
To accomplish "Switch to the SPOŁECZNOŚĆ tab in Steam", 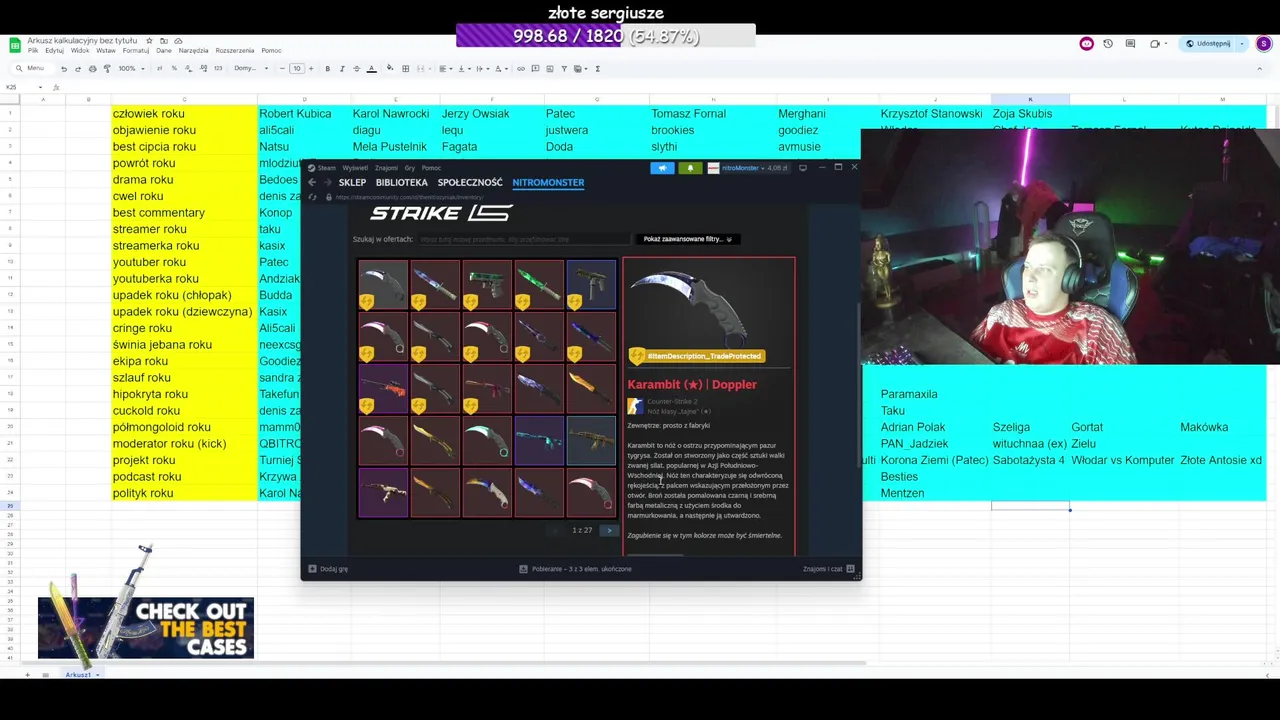I will coord(470,182).
